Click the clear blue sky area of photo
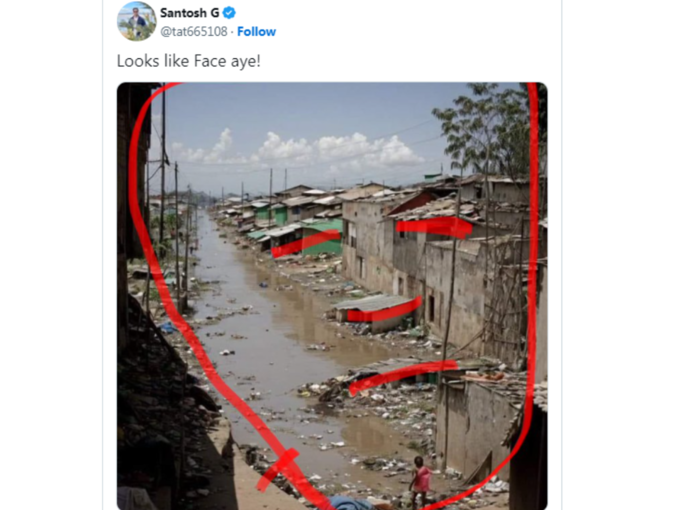Screen dimensions: 680x510 coord(304,108)
